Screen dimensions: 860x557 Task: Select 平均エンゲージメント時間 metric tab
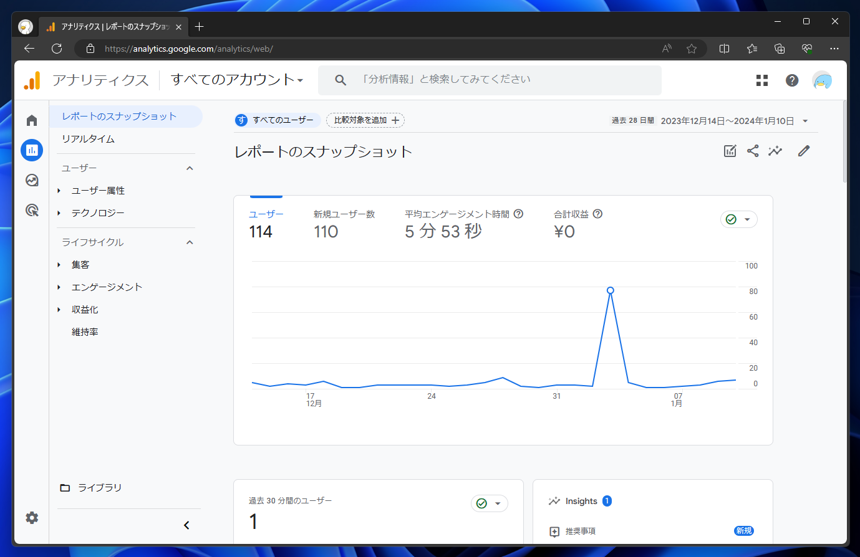coord(463,224)
